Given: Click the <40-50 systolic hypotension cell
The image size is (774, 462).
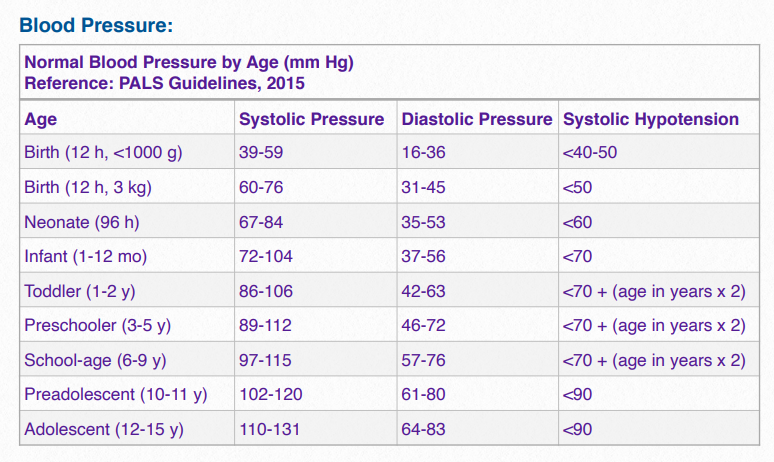Looking at the screenshot, I should pos(589,153).
